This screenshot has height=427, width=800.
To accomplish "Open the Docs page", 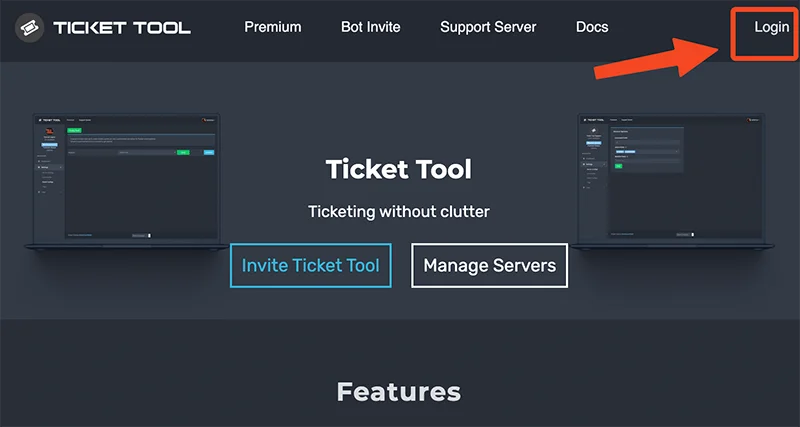I will click(592, 27).
